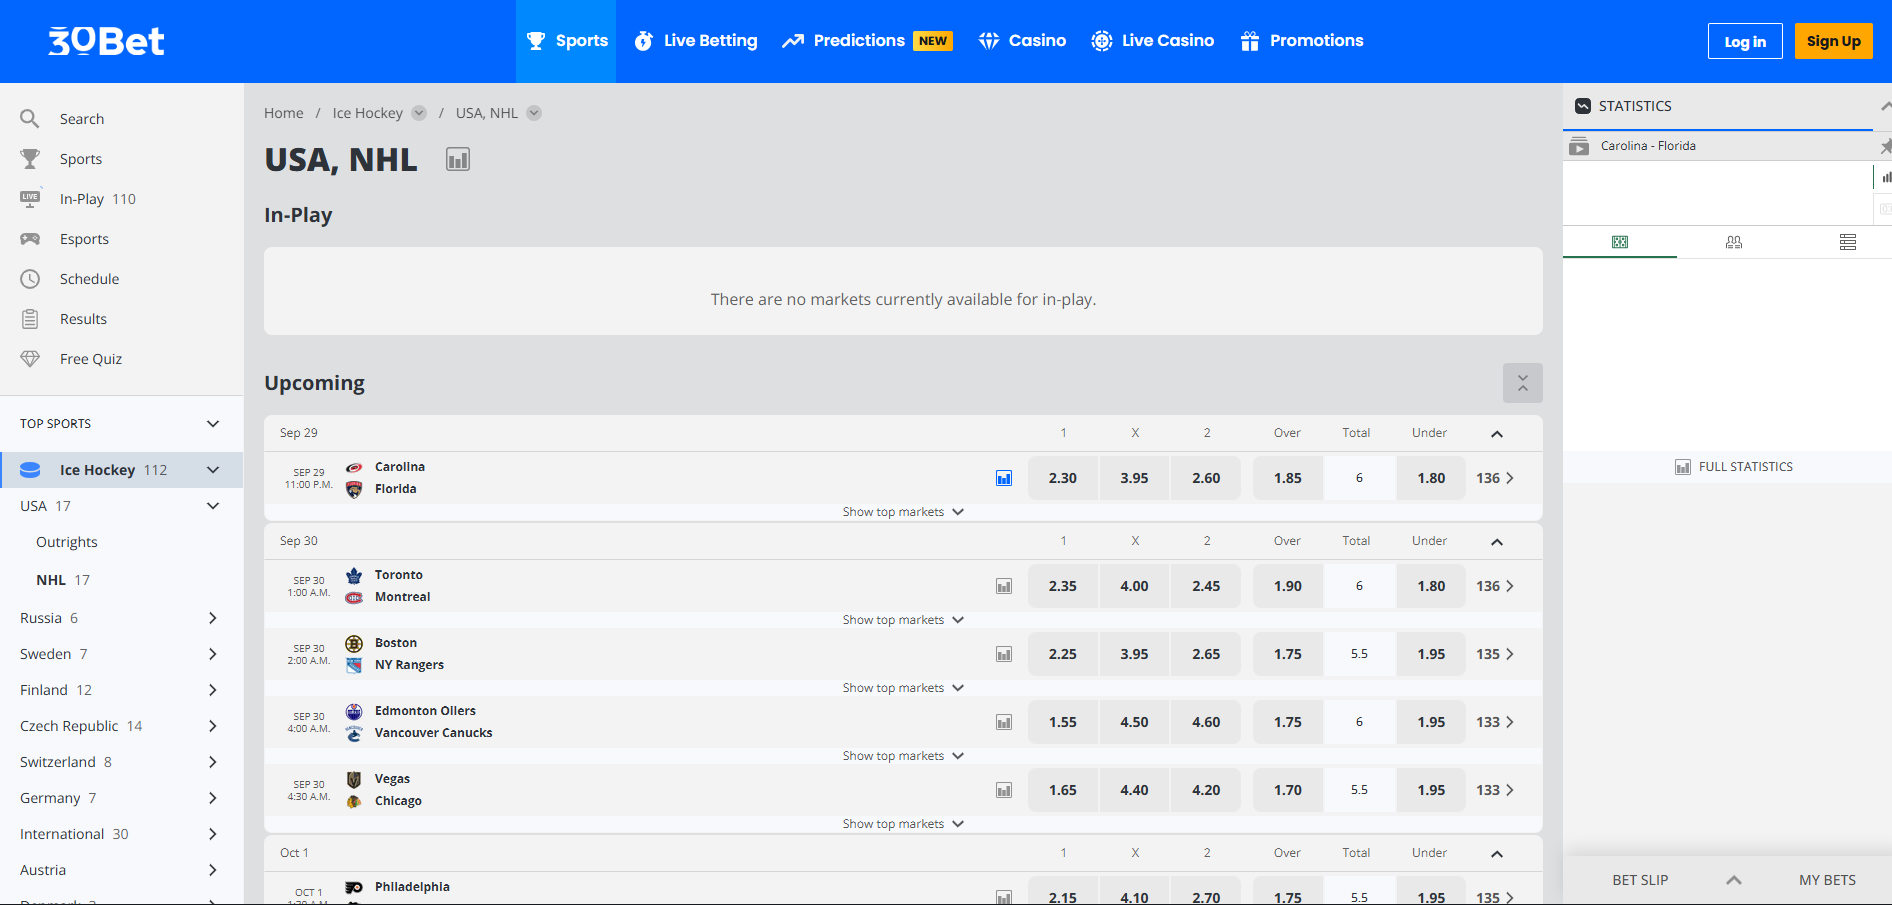
Task: Expand the Finland leagues
Action: pyautogui.click(x=213, y=690)
